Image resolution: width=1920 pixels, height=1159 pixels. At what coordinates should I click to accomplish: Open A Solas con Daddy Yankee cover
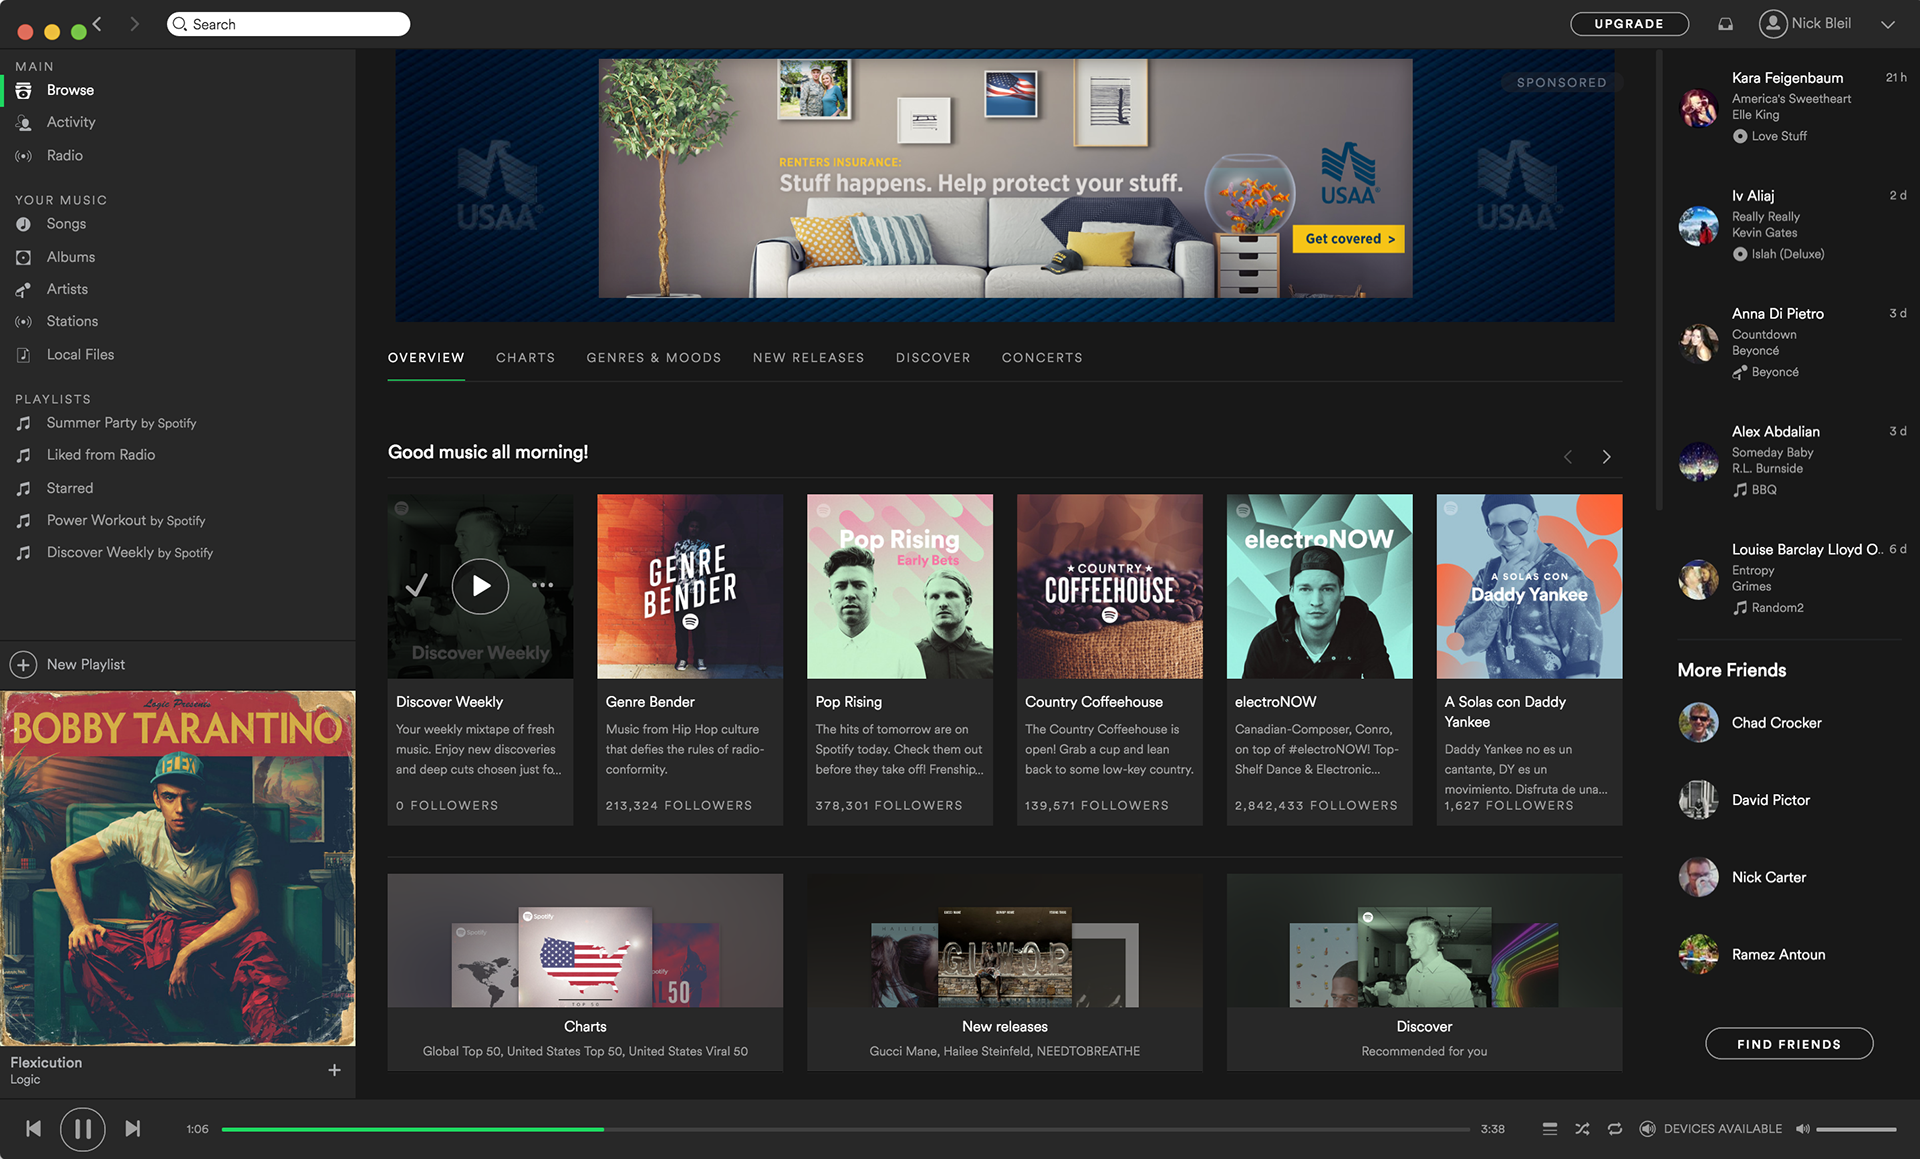pyautogui.click(x=1529, y=587)
